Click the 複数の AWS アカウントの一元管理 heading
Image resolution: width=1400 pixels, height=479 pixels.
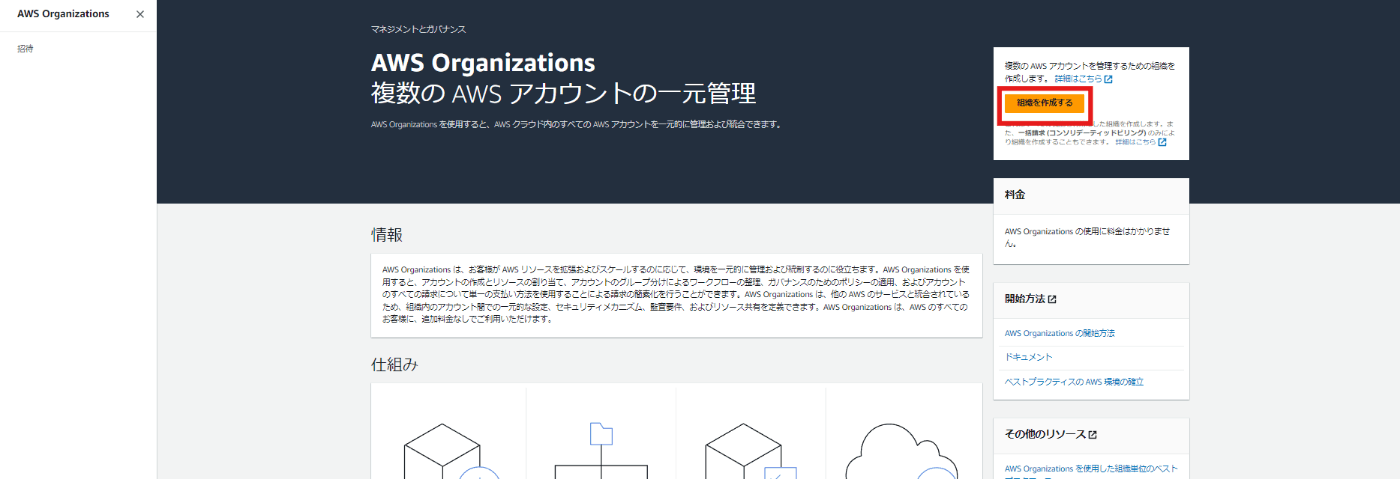pyautogui.click(x=563, y=94)
